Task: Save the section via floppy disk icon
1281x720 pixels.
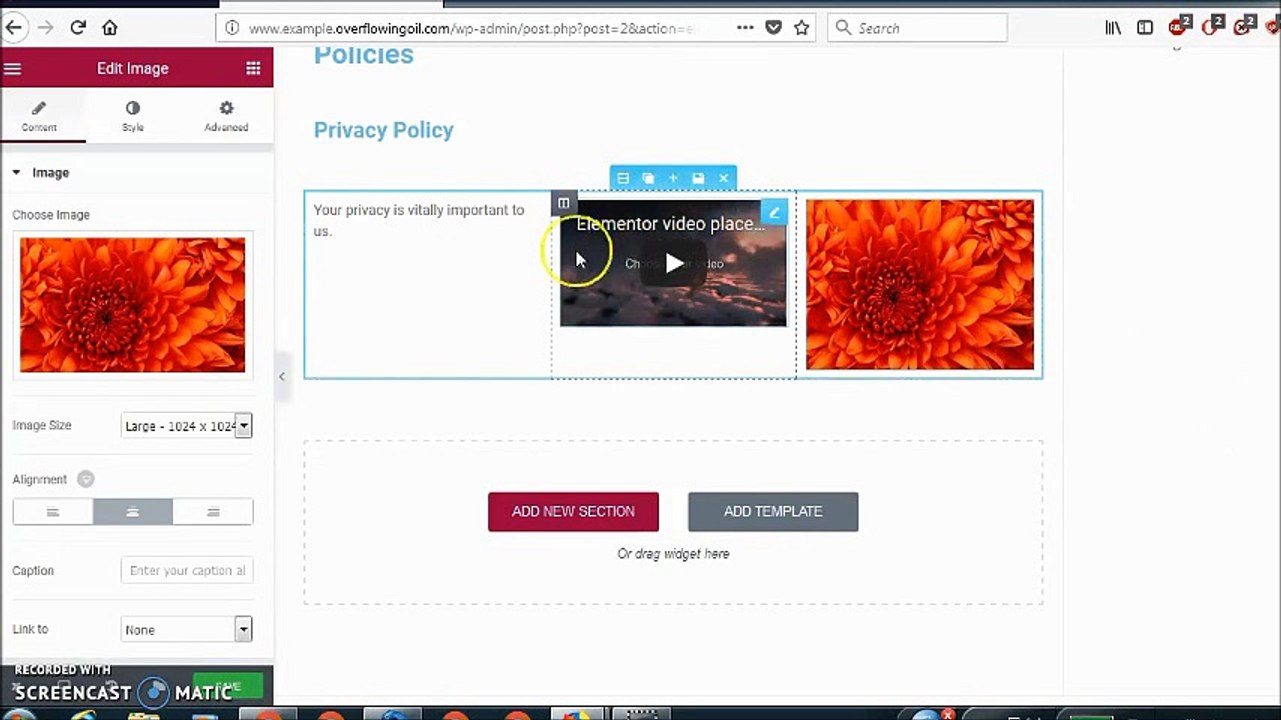Action: [698, 178]
